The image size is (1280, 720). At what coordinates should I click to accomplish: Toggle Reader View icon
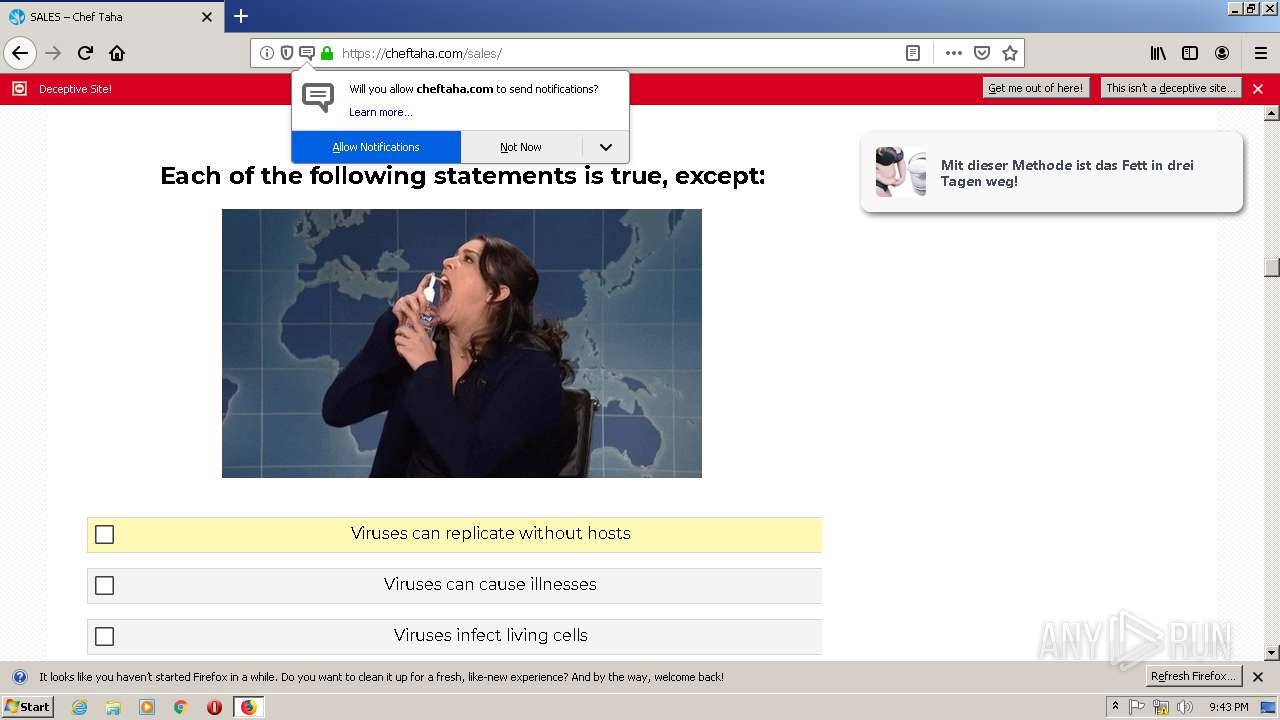913,53
